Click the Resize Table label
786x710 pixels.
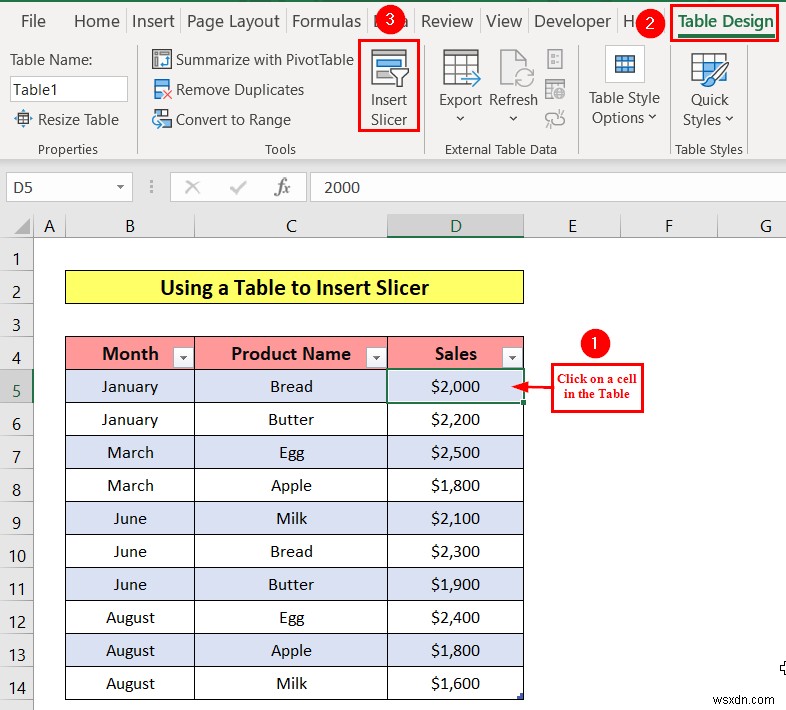point(79,120)
